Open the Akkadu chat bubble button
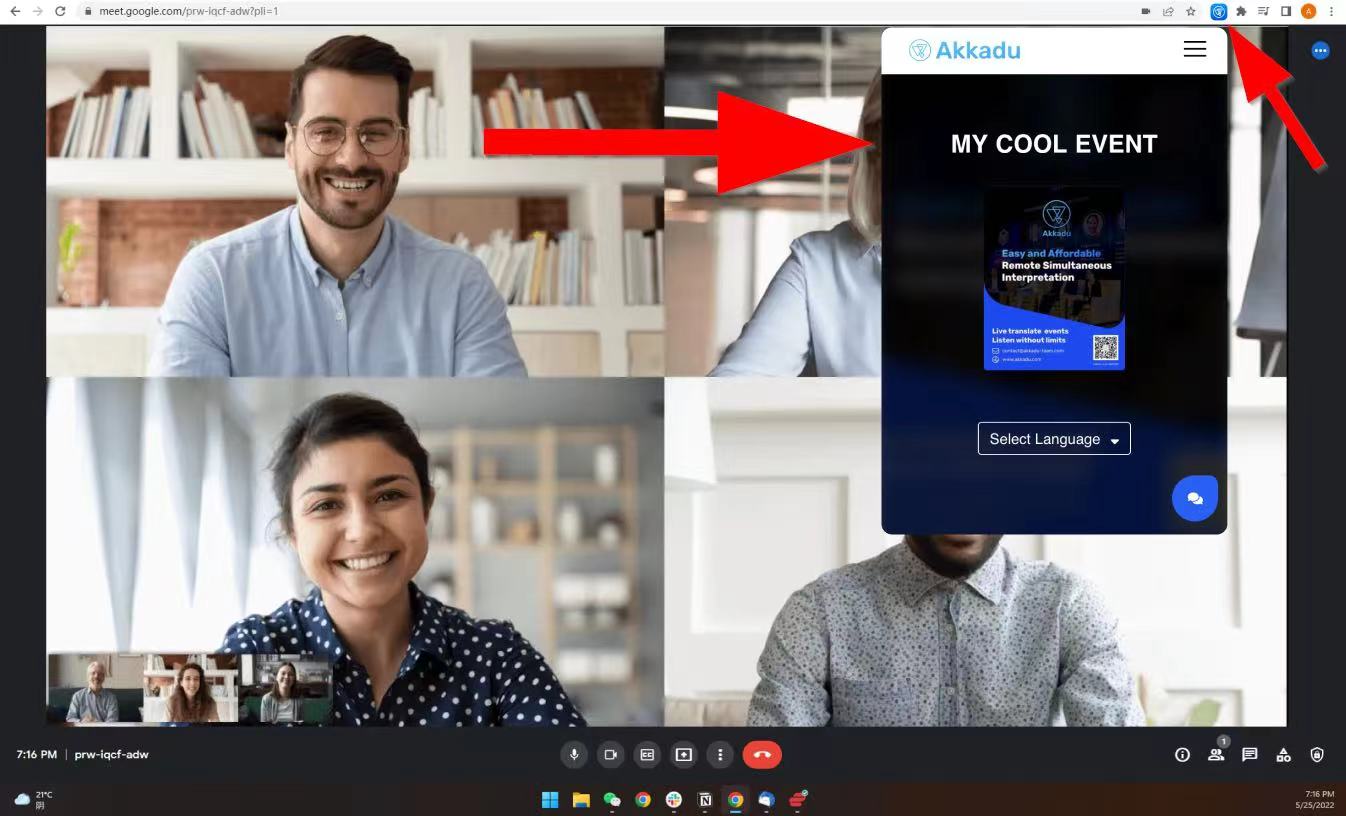Image resolution: width=1346 pixels, height=816 pixels. [x=1194, y=498]
